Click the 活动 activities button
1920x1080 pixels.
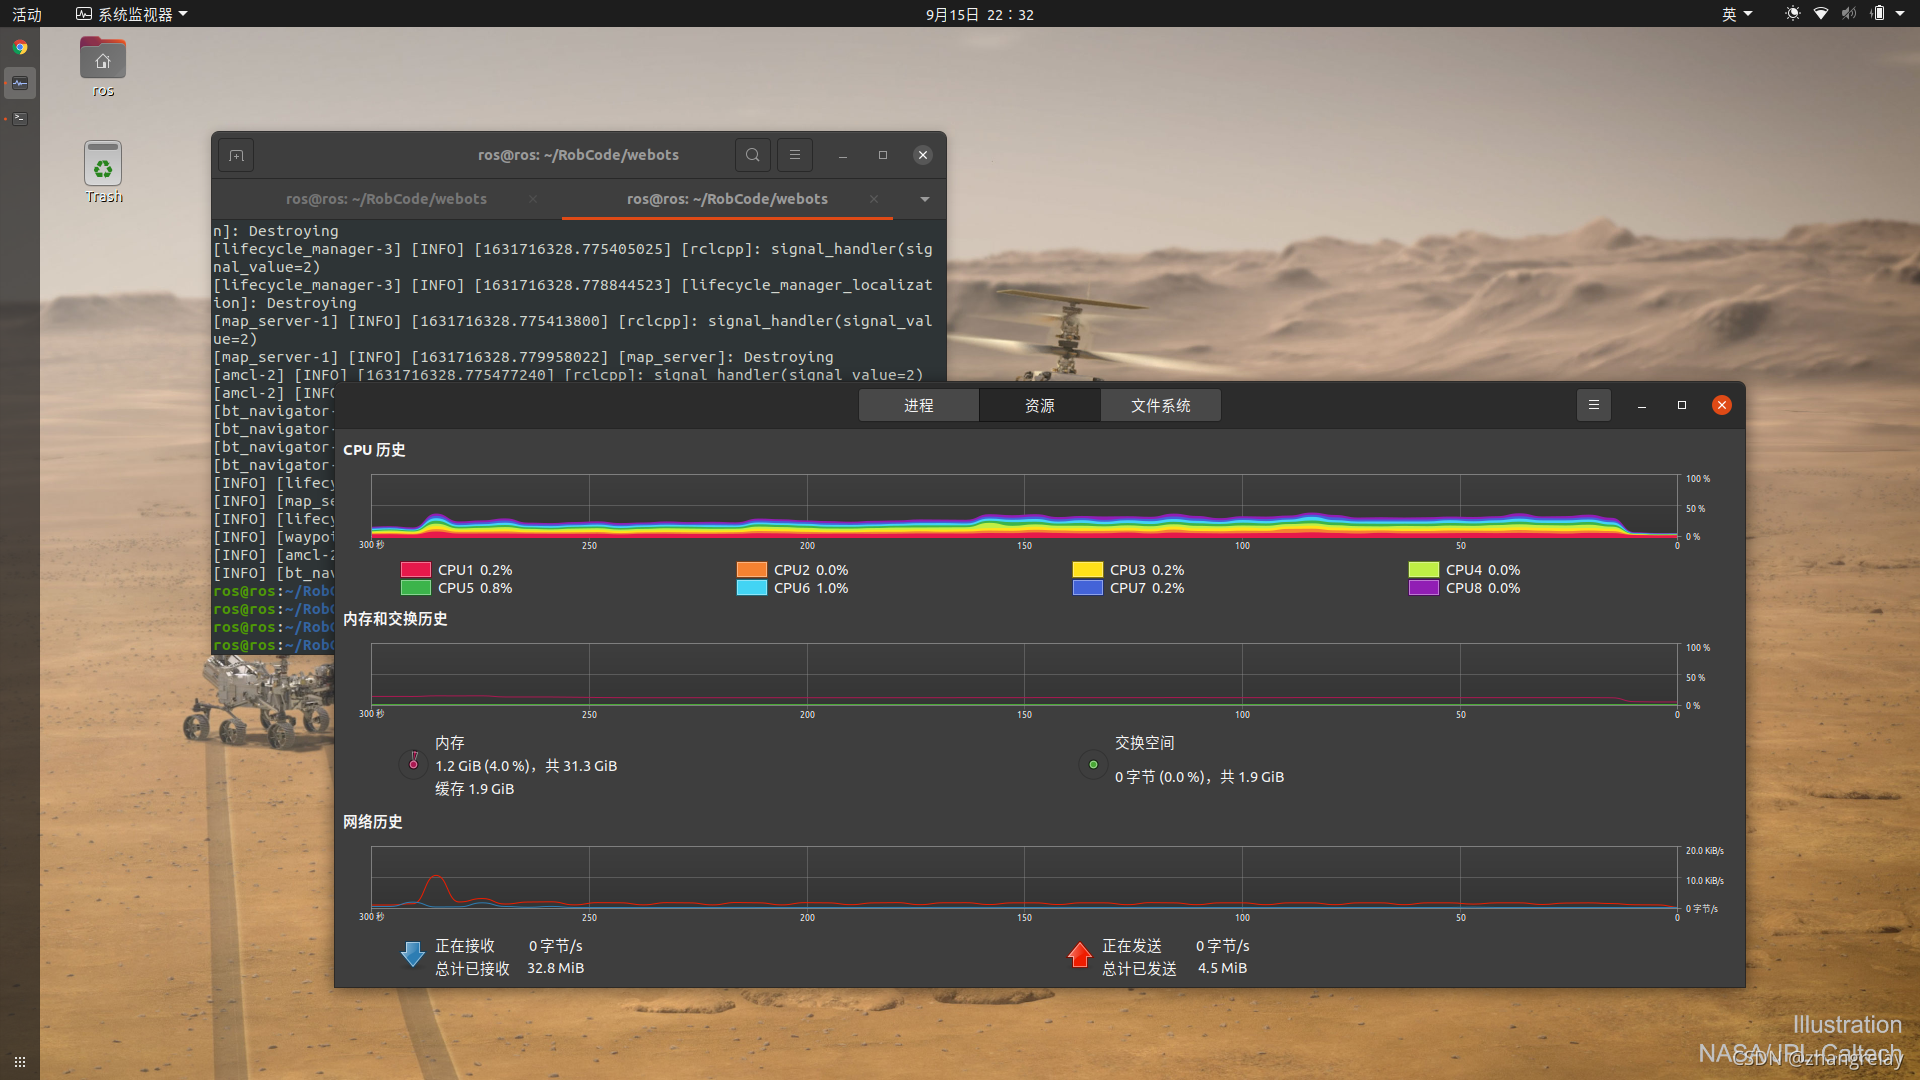pos(27,14)
